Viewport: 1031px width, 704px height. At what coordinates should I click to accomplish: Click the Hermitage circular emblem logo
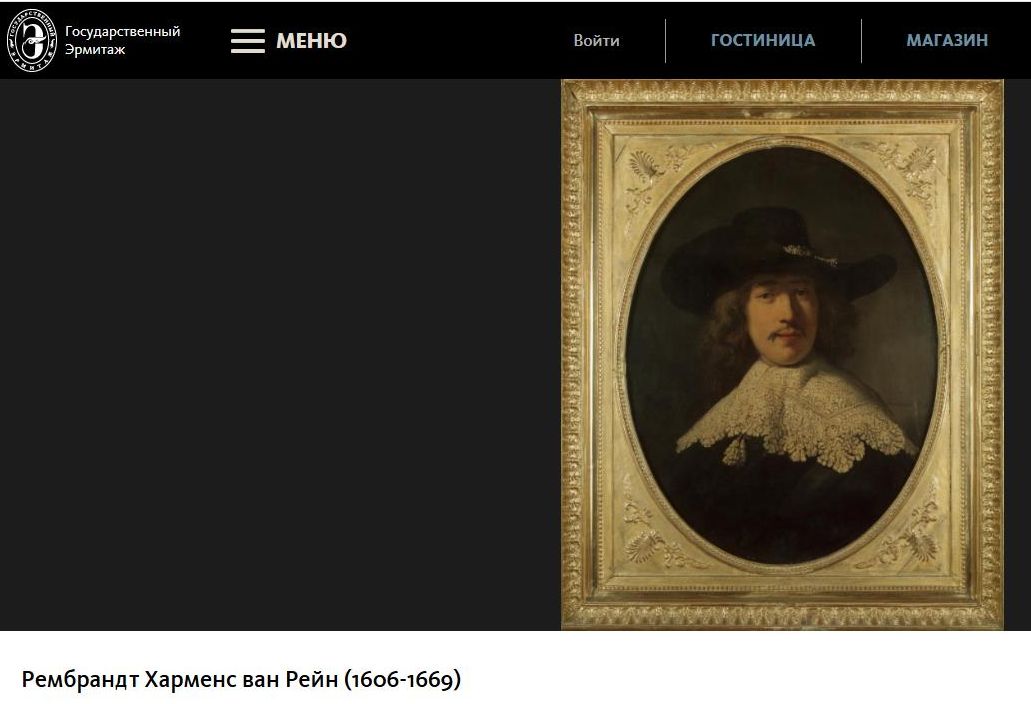coord(32,40)
